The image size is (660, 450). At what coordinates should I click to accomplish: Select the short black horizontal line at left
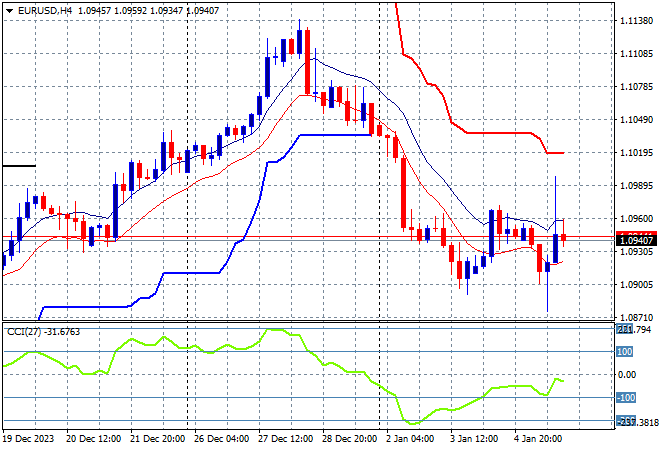click(x=19, y=166)
